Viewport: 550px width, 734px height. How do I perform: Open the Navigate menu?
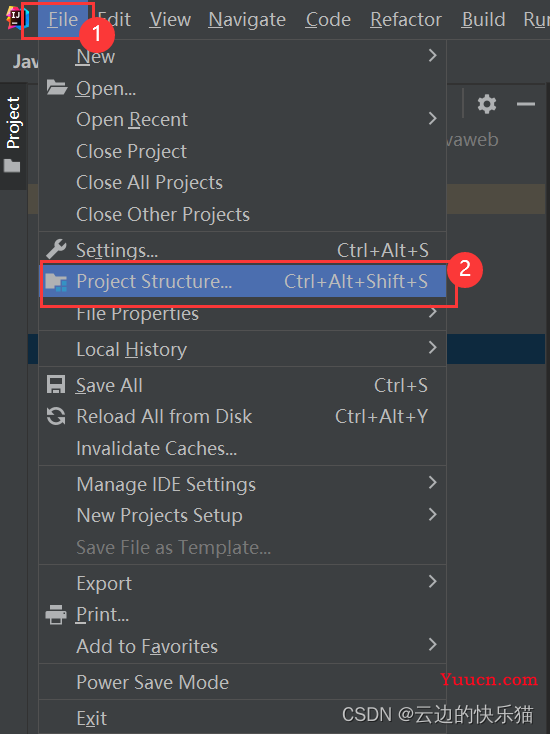pos(247,20)
